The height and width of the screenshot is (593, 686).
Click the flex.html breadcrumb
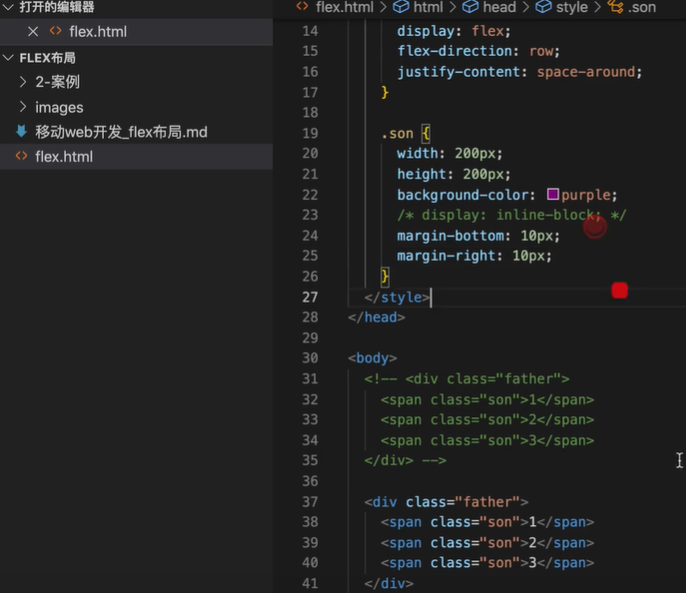[x=344, y=7]
